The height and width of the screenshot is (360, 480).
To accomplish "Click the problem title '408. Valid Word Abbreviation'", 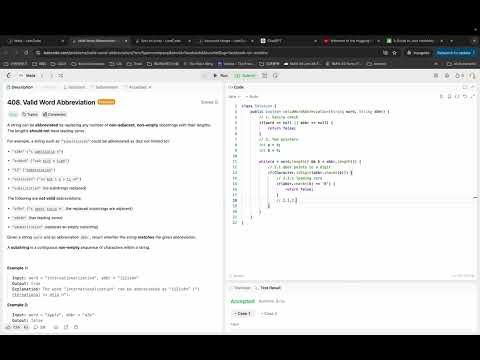I will click(51, 102).
